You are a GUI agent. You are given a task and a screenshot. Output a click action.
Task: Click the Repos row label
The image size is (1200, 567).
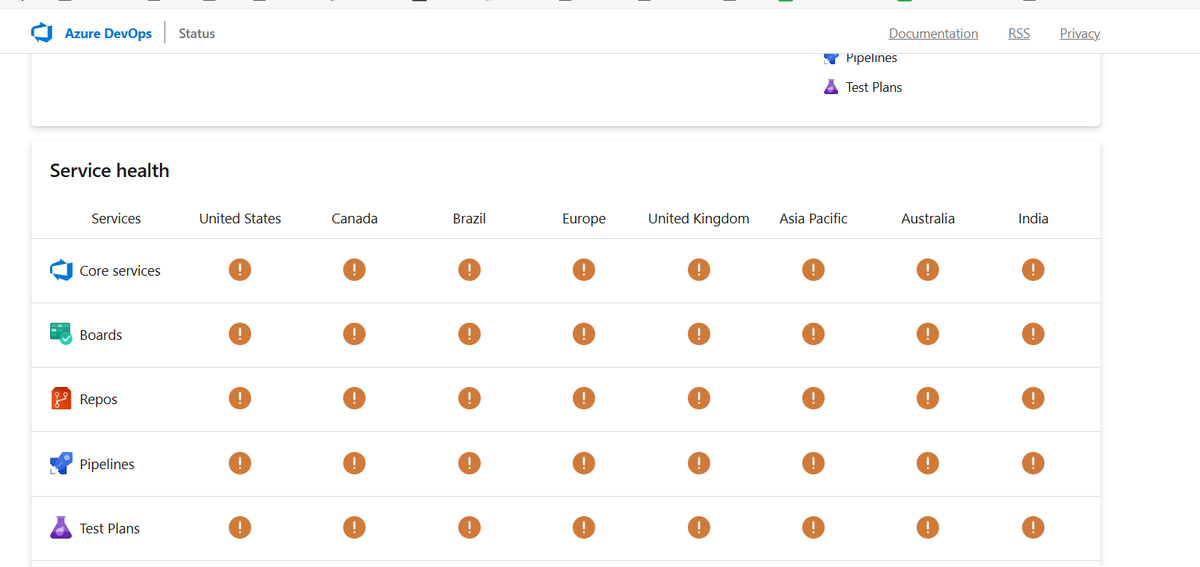pos(99,399)
